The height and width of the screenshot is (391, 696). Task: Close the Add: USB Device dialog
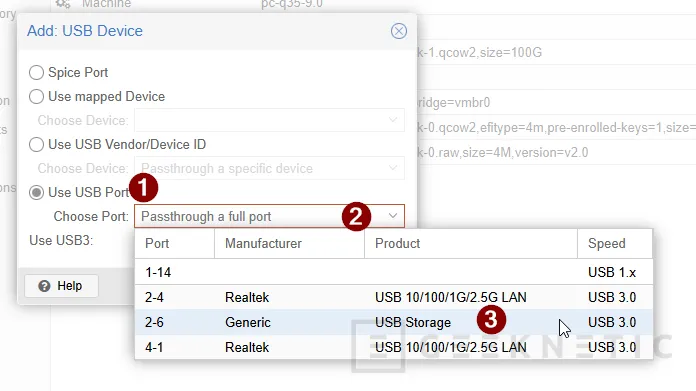click(x=399, y=31)
